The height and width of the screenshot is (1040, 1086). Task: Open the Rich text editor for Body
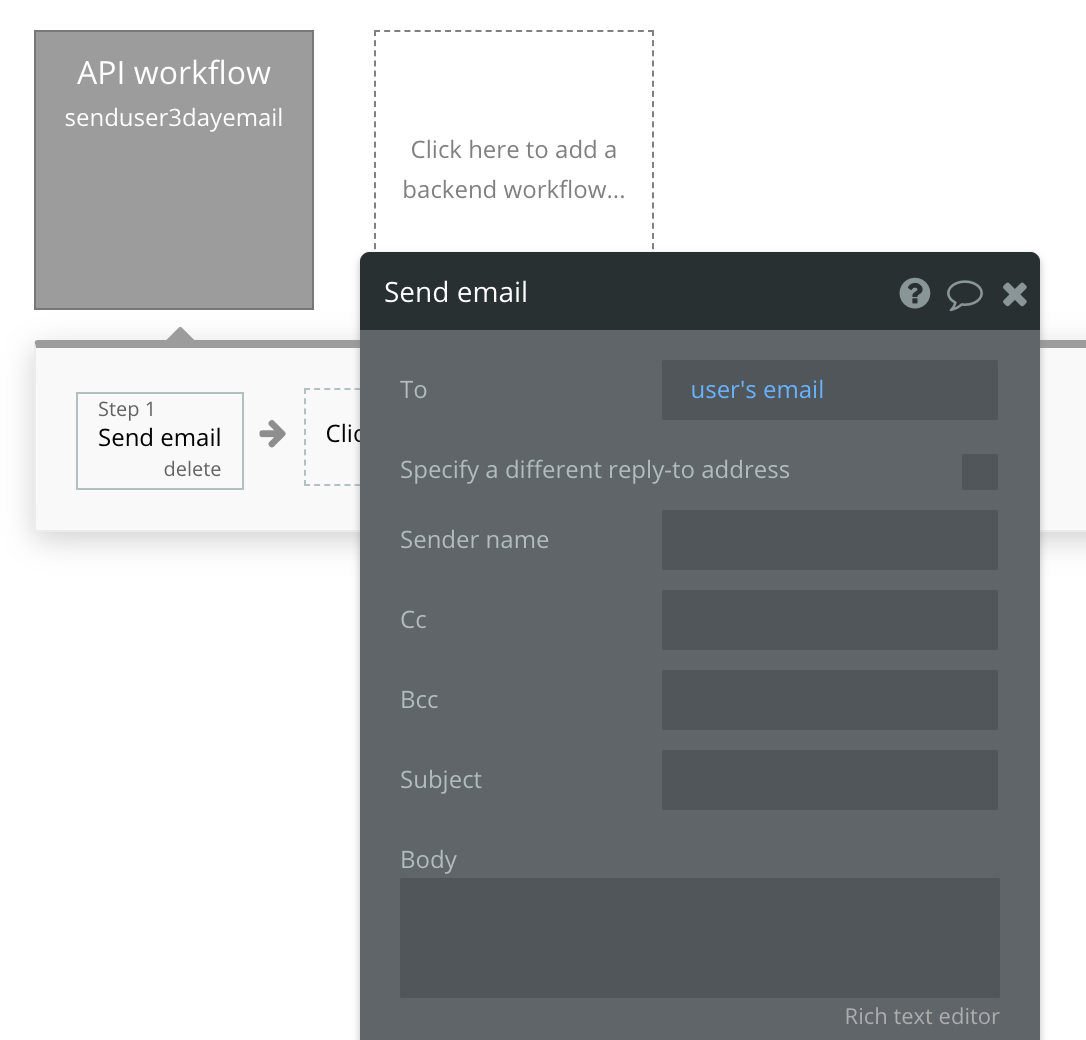(921, 1016)
